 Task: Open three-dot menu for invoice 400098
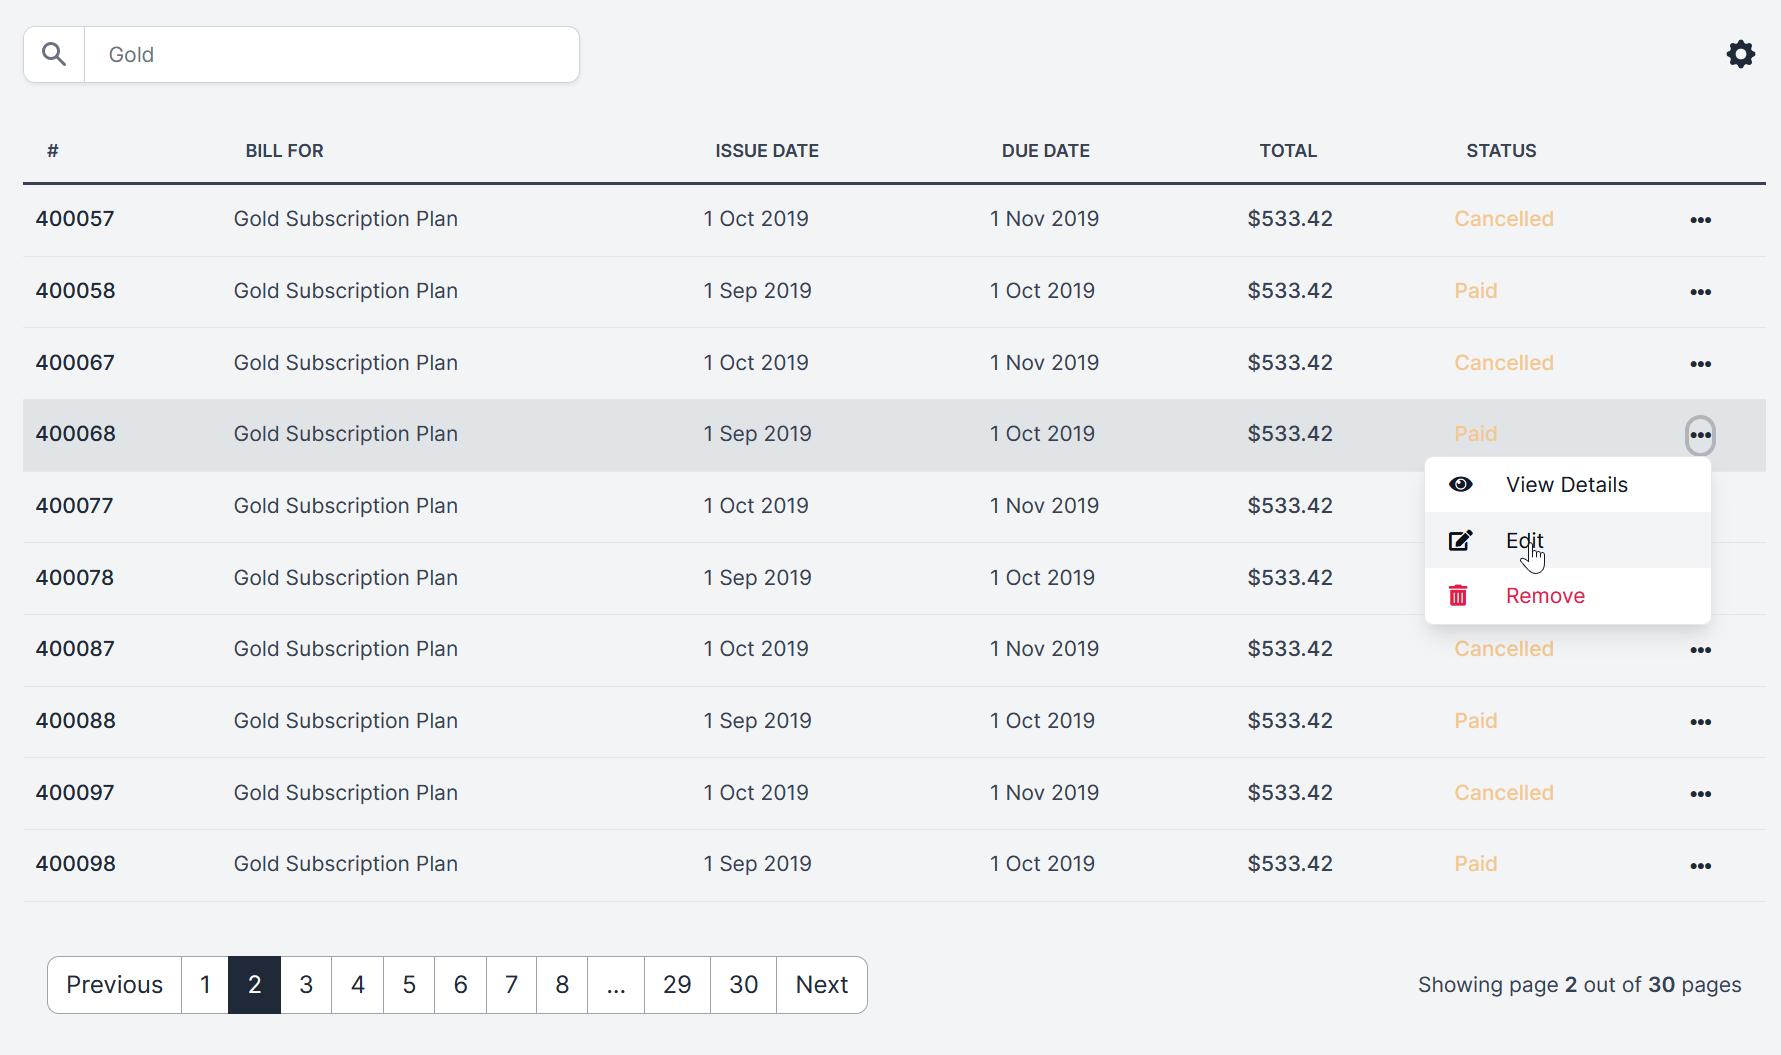(x=1700, y=866)
